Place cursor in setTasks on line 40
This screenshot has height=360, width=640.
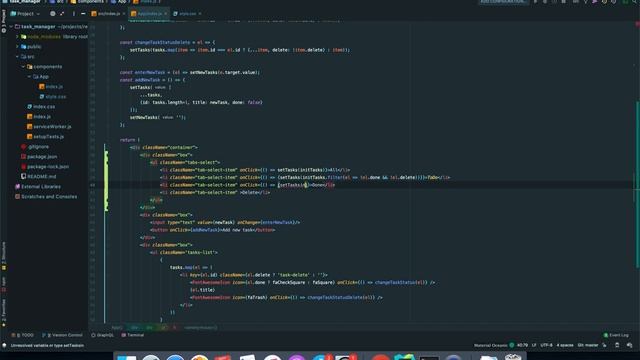(291, 185)
